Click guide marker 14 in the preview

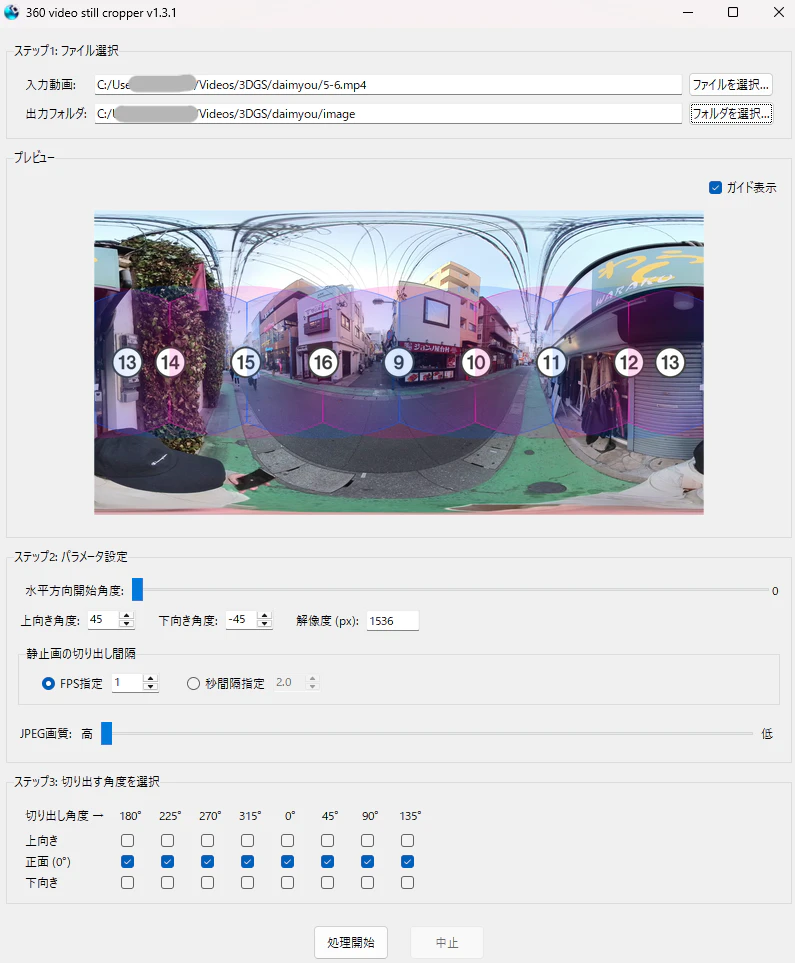click(x=170, y=362)
